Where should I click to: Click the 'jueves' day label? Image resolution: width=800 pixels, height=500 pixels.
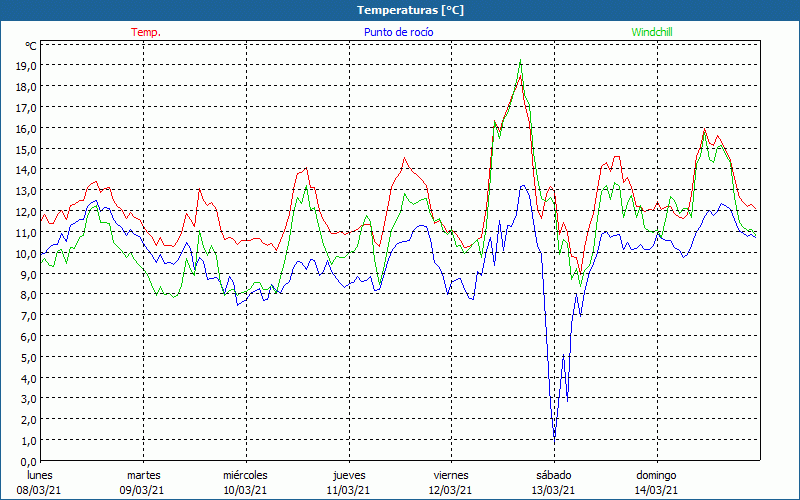349,475
